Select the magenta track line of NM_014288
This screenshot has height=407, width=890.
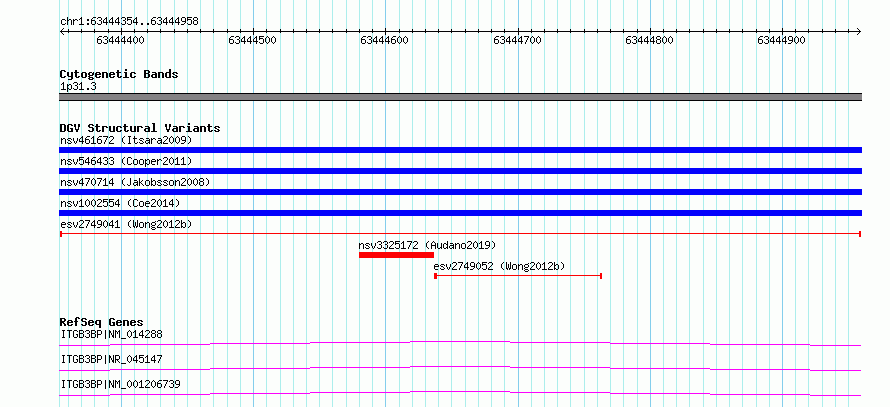[x=460, y=343]
